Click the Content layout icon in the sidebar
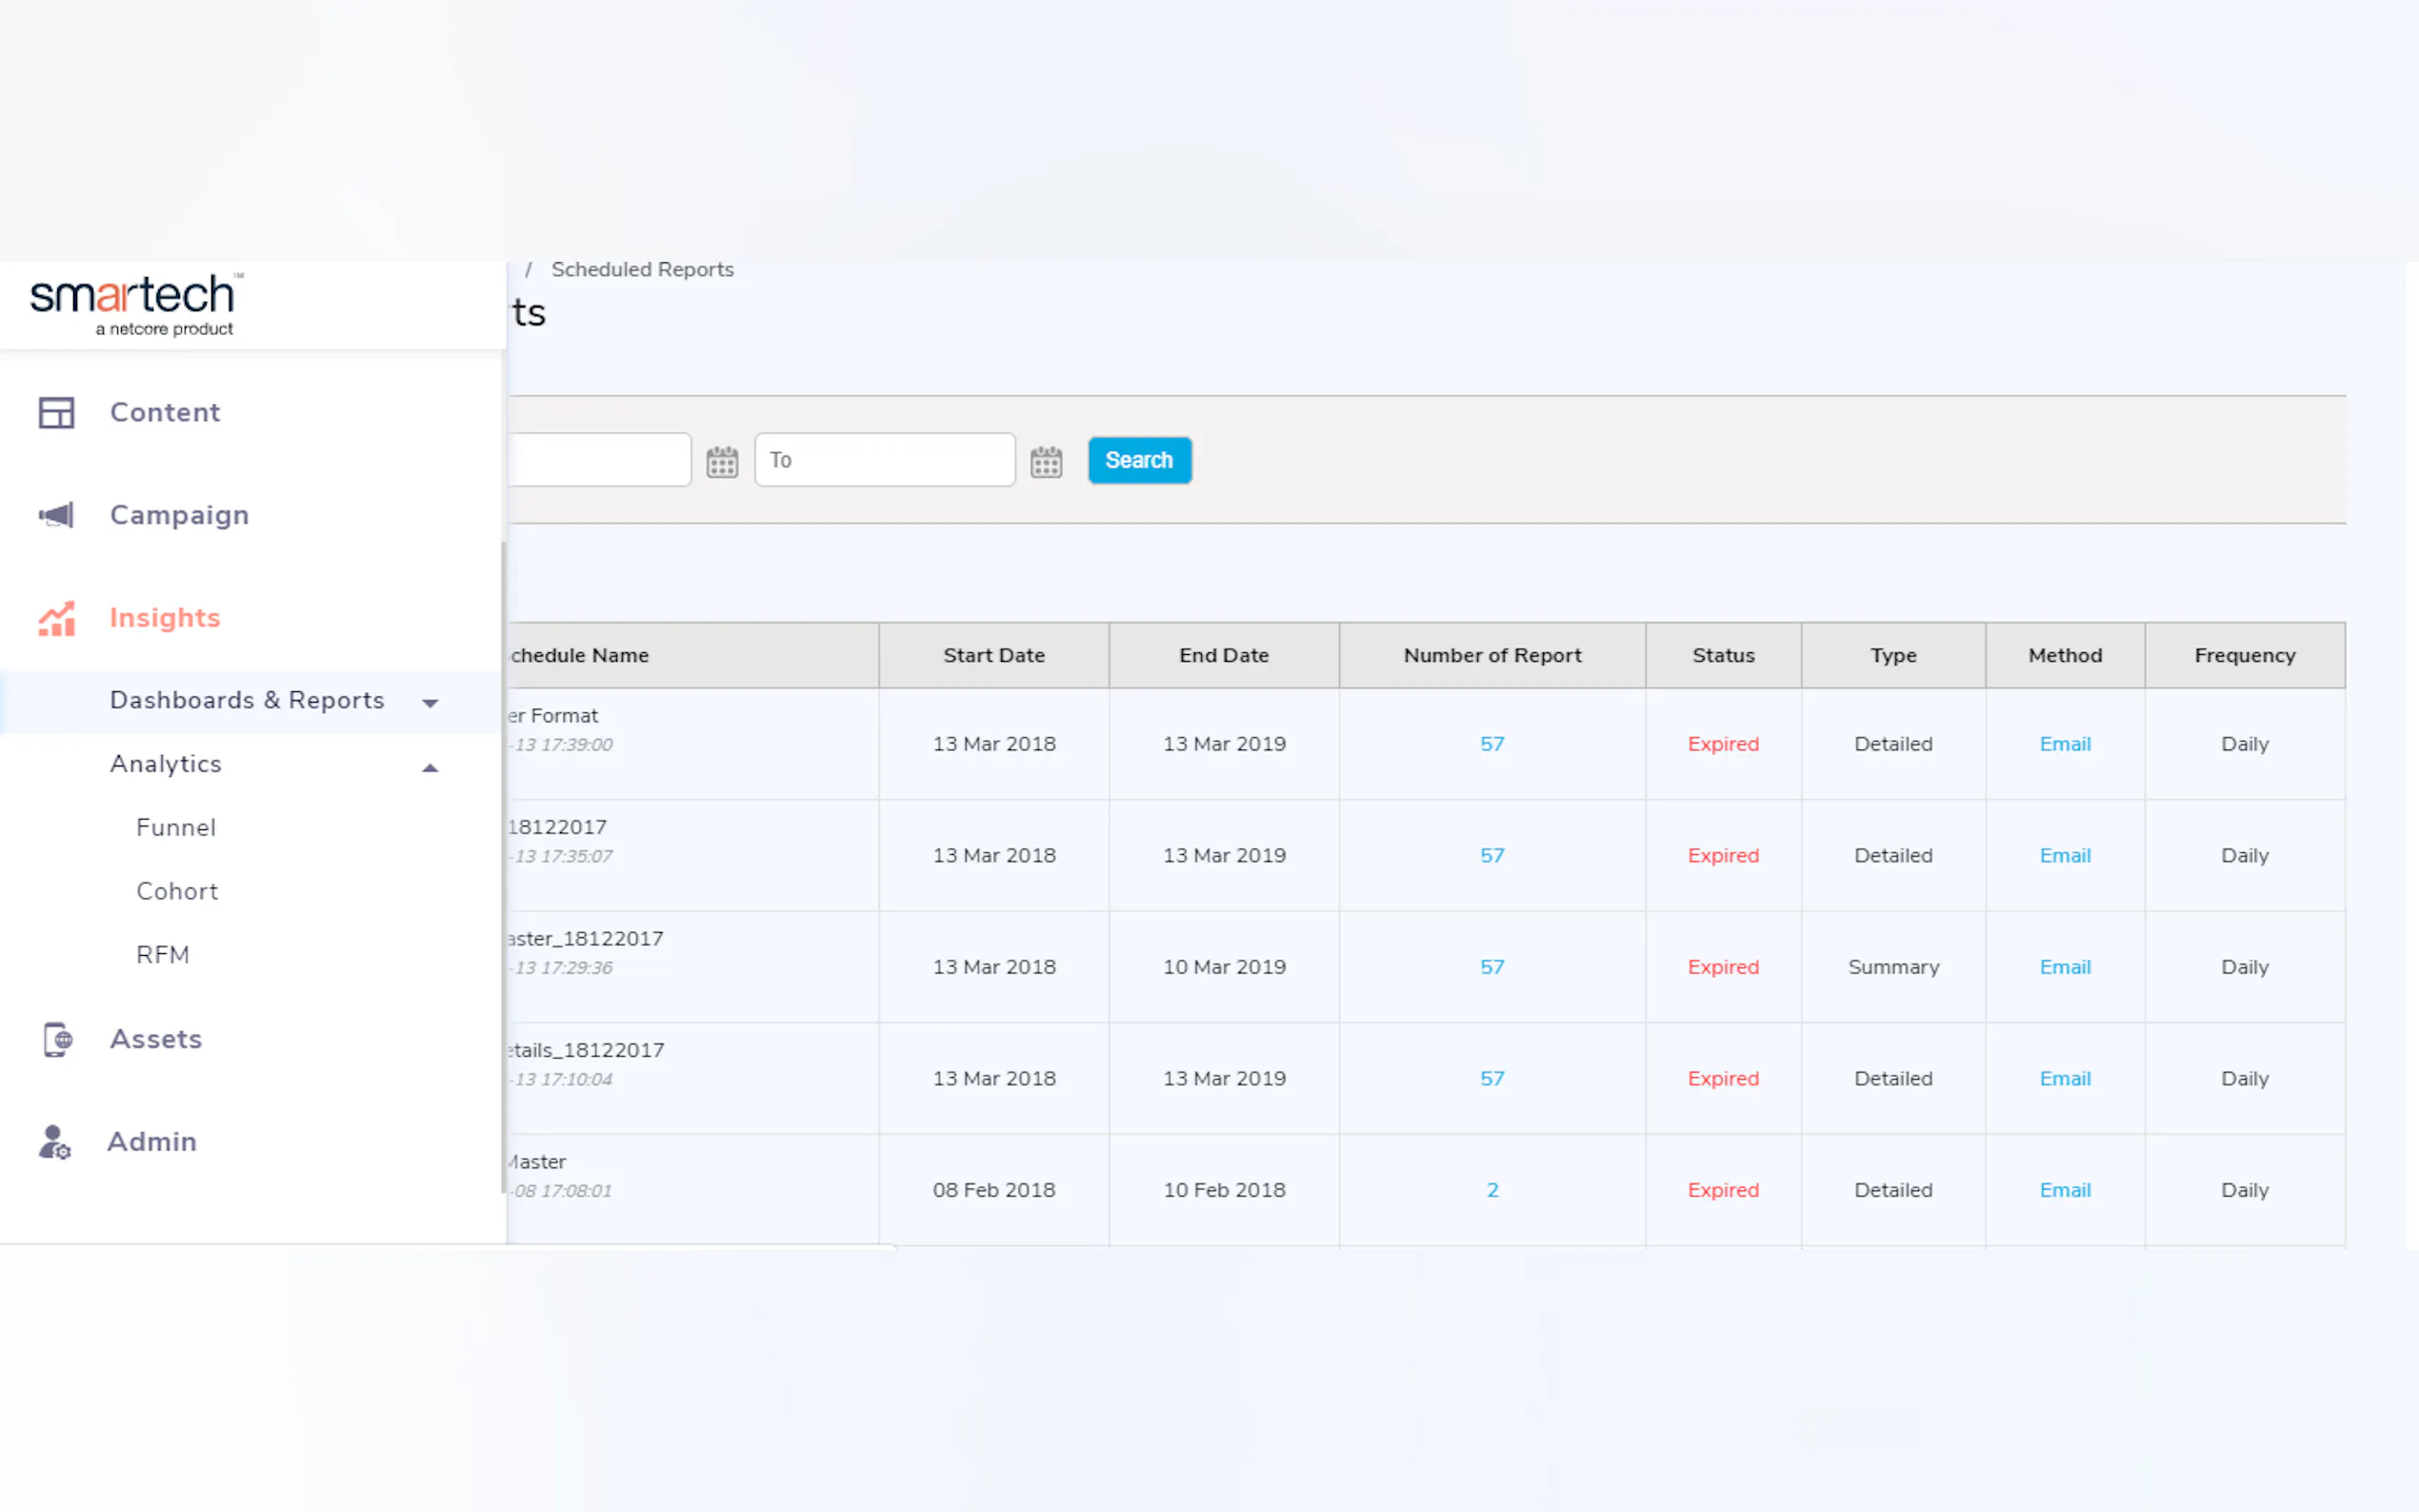The width and height of the screenshot is (2419, 1512). (56, 412)
